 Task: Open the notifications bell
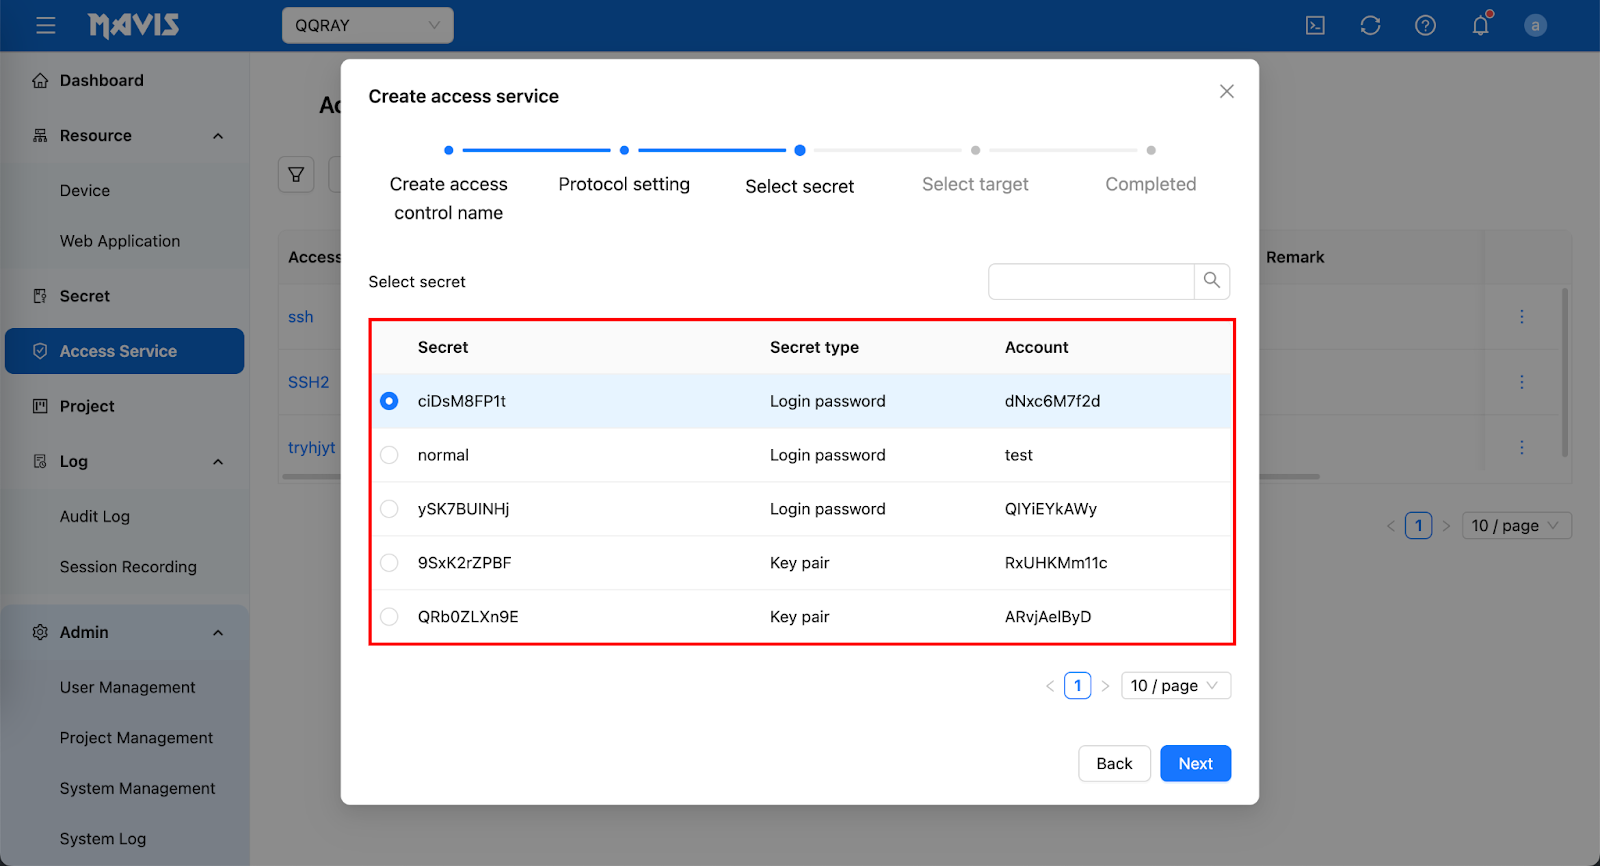click(1480, 25)
